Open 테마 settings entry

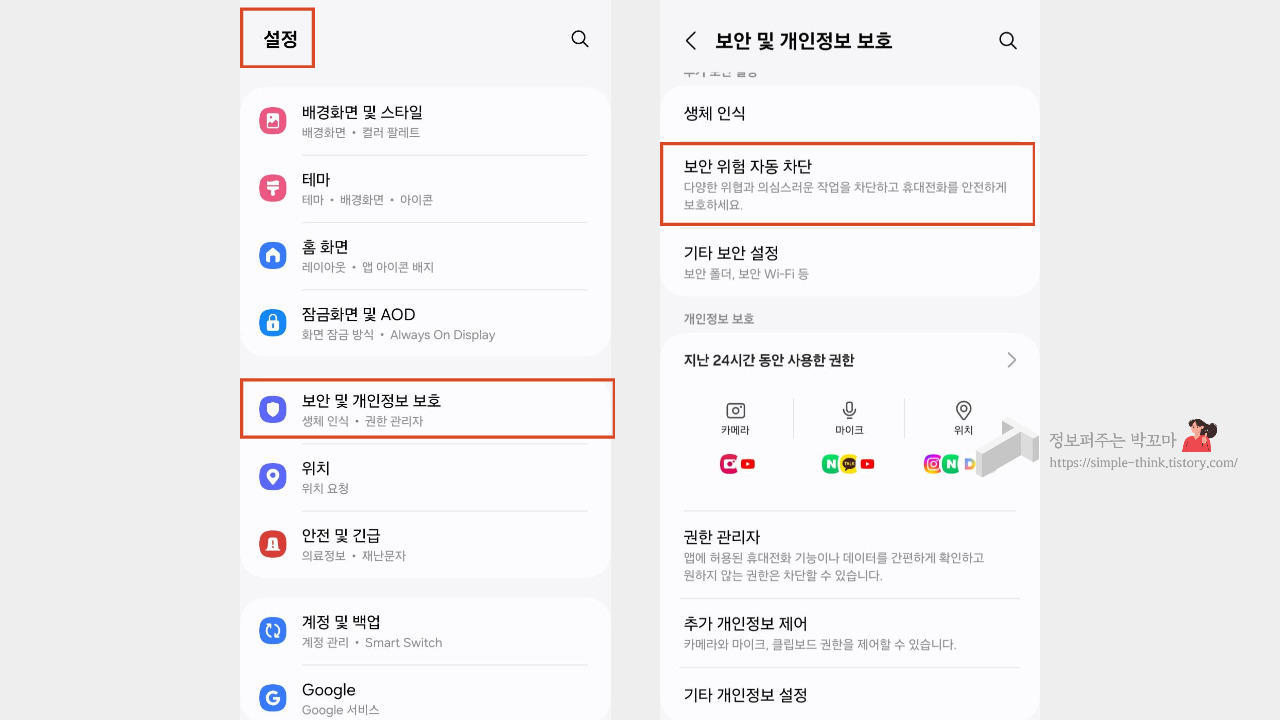pos(426,188)
